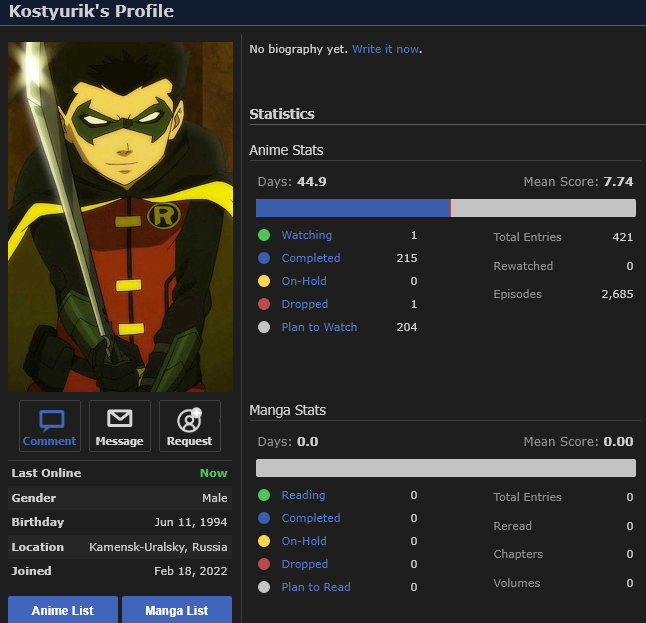The image size is (646, 623).
Task: Open Plan to Watch link
Action: tap(319, 327)
